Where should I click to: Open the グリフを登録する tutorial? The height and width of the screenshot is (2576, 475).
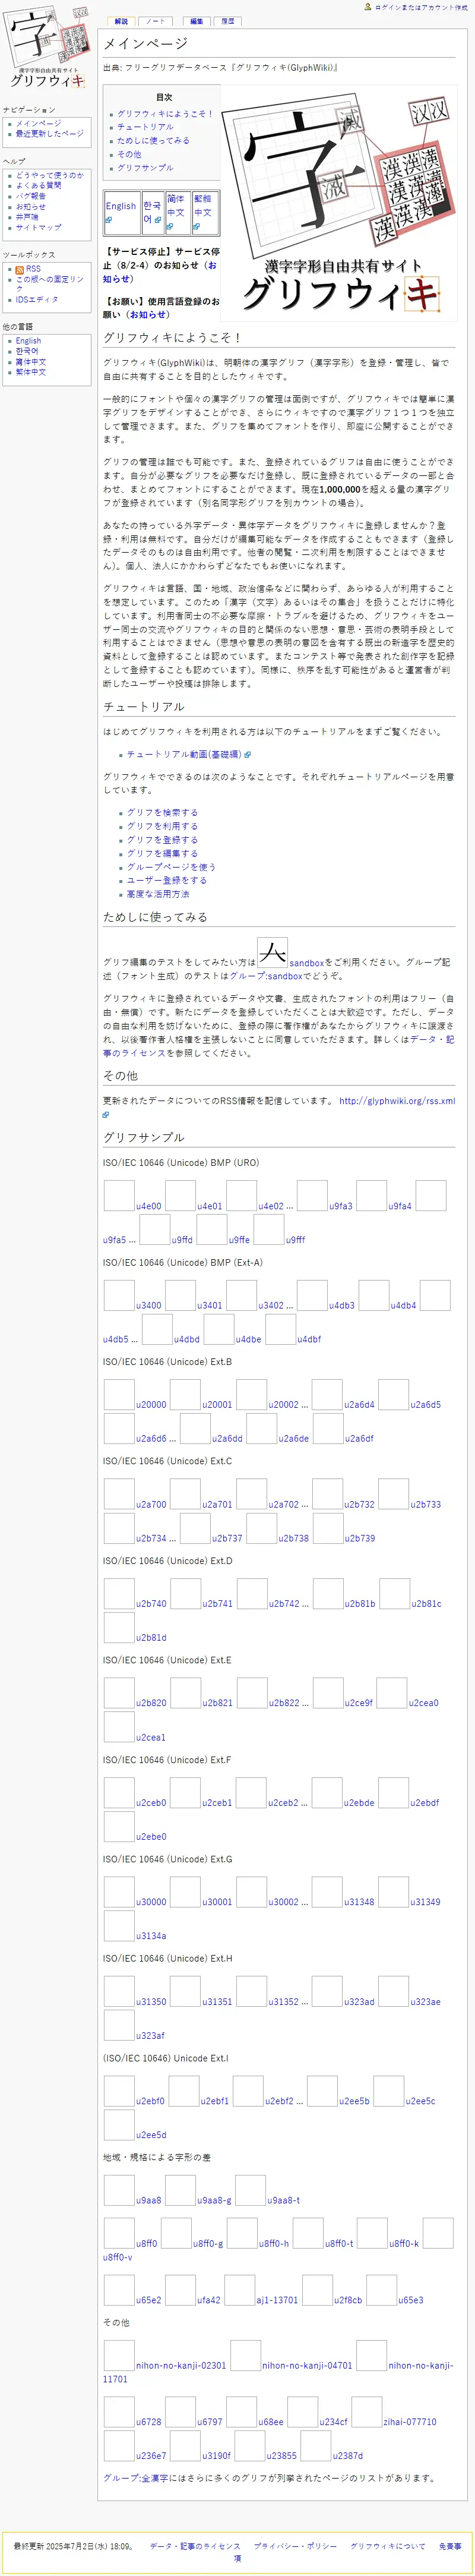(x=162, y=840)
